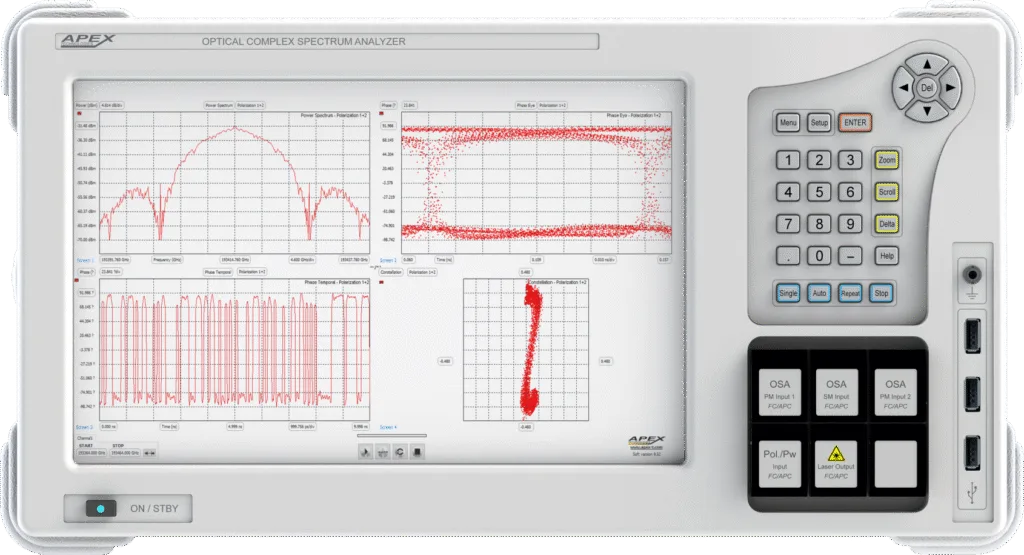
Task: Tap numeric key 3
Action: [x=850, y=160]
